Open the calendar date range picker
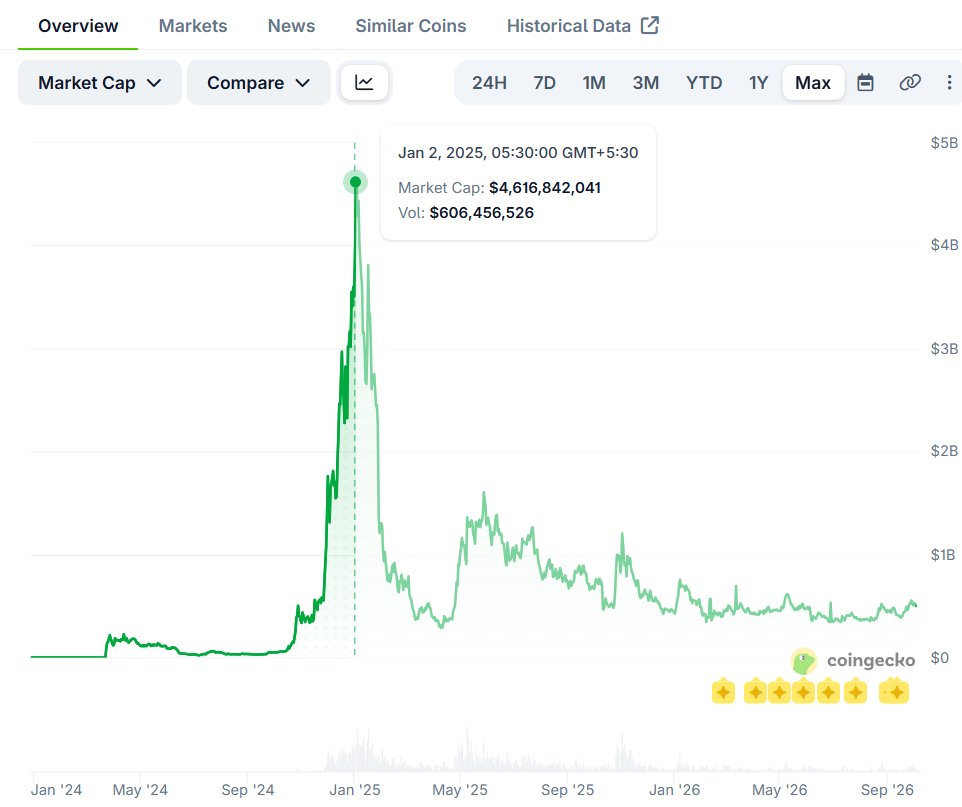 865,82
